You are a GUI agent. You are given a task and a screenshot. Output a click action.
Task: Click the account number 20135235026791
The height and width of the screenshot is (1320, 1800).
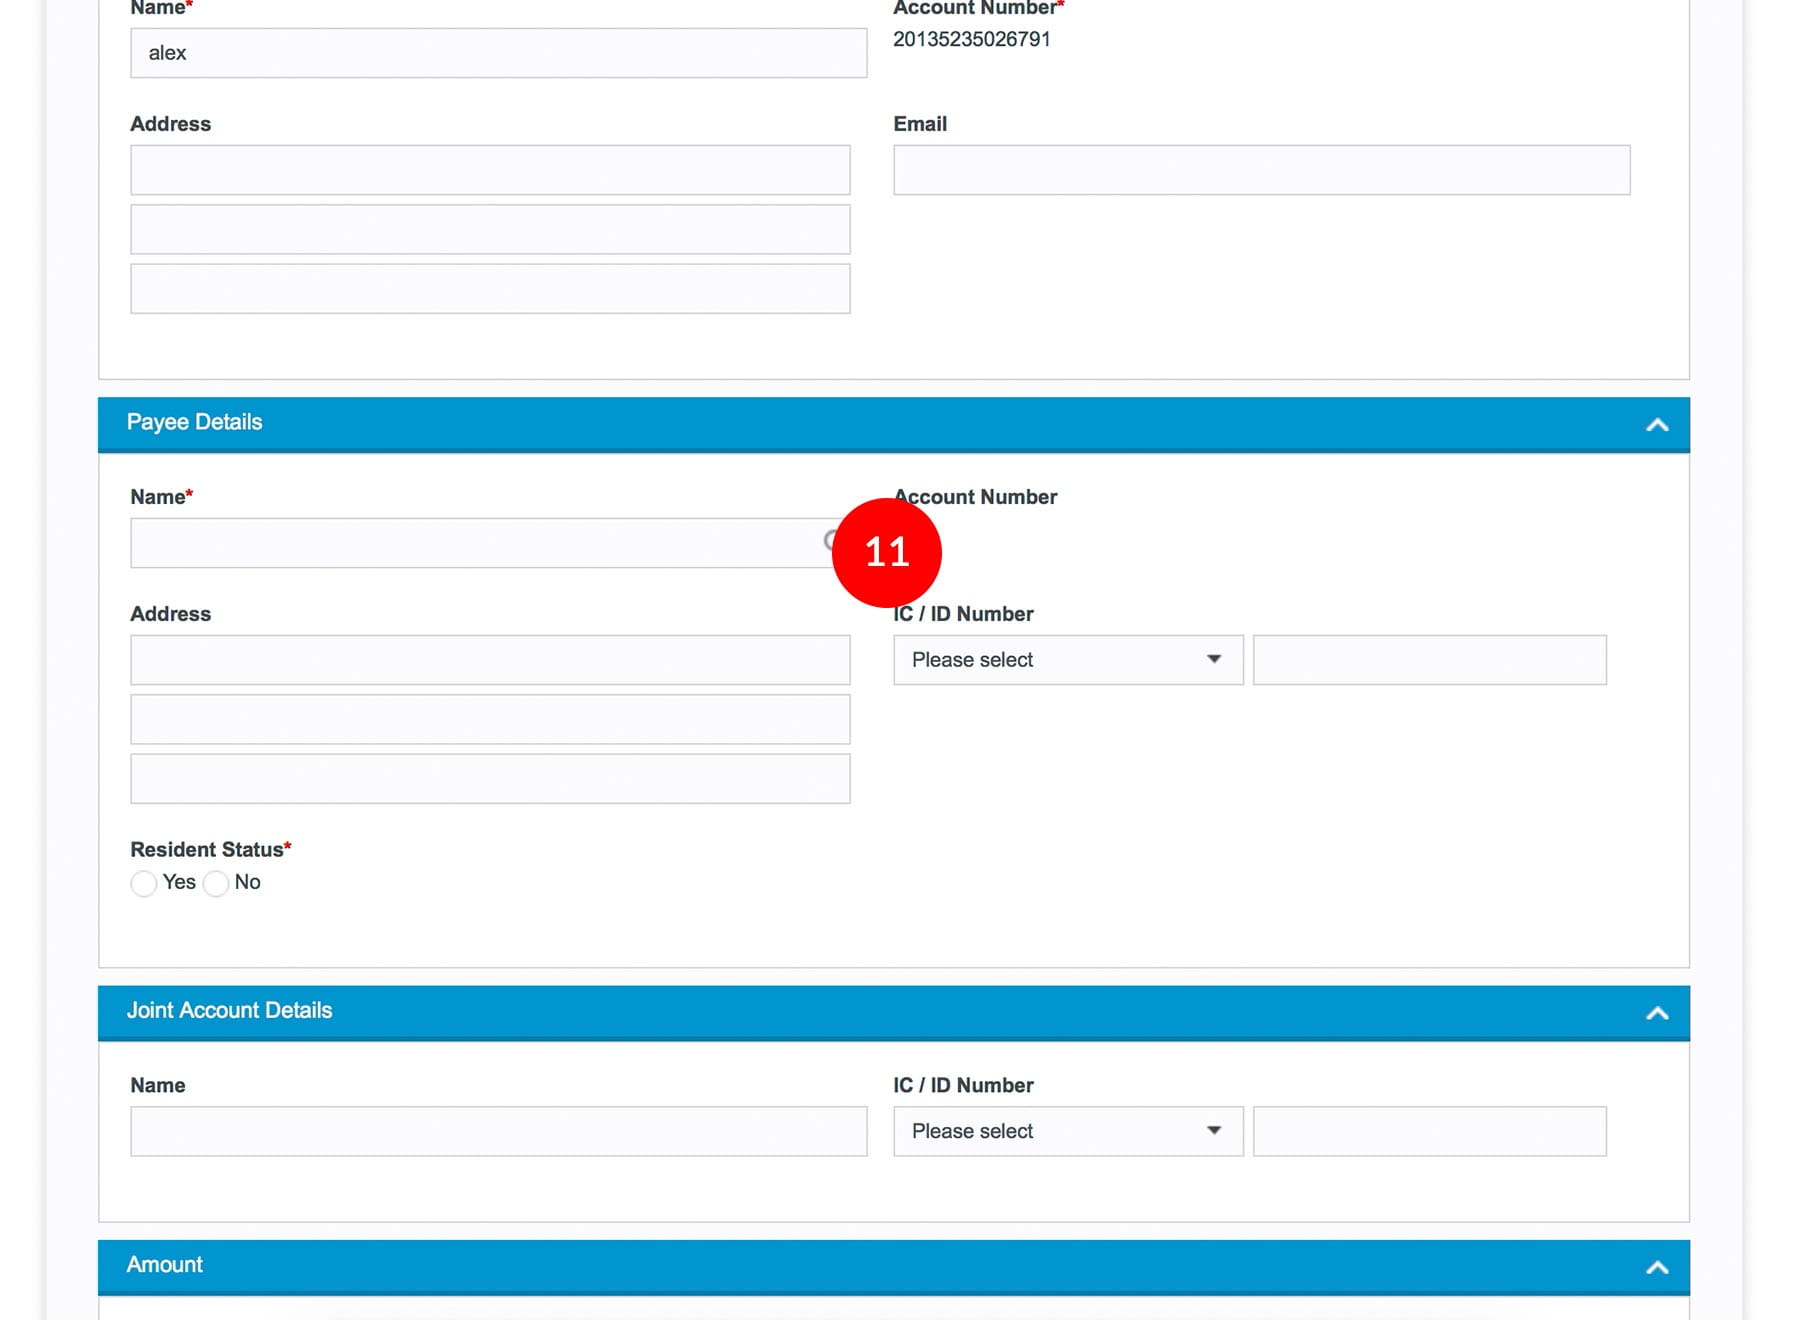click(x=971, y=39)
